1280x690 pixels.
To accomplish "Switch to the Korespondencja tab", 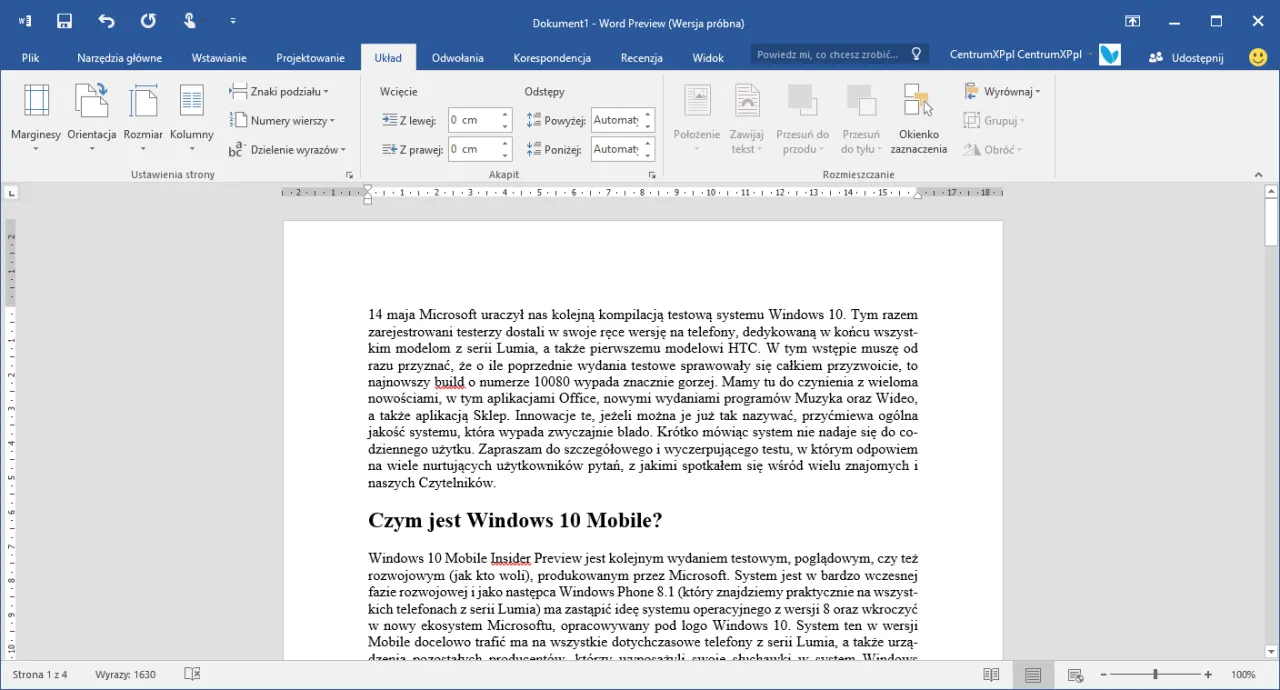I will (x=552, y=58).
